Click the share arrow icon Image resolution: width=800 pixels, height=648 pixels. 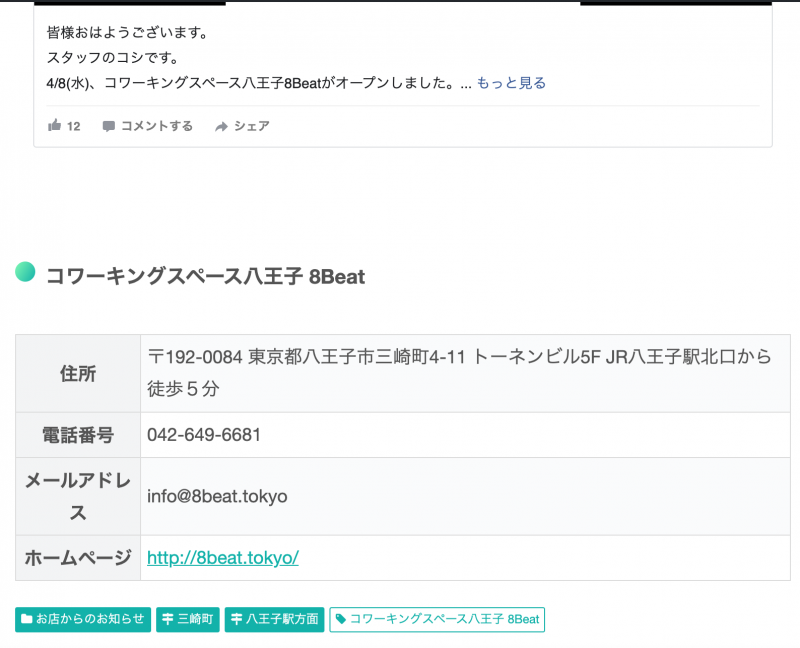tap(221, 126)
